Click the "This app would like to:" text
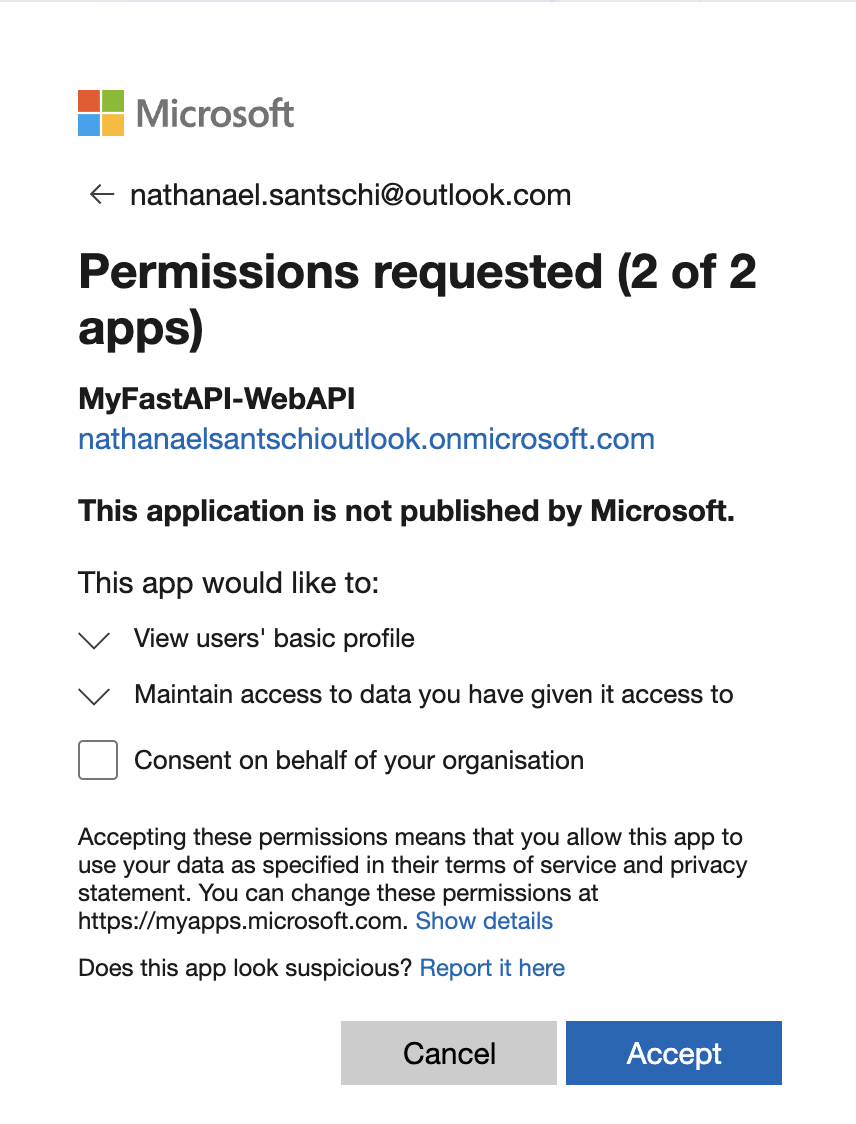This screenshot has height=1124, width=856. click(x=229, y=582)
